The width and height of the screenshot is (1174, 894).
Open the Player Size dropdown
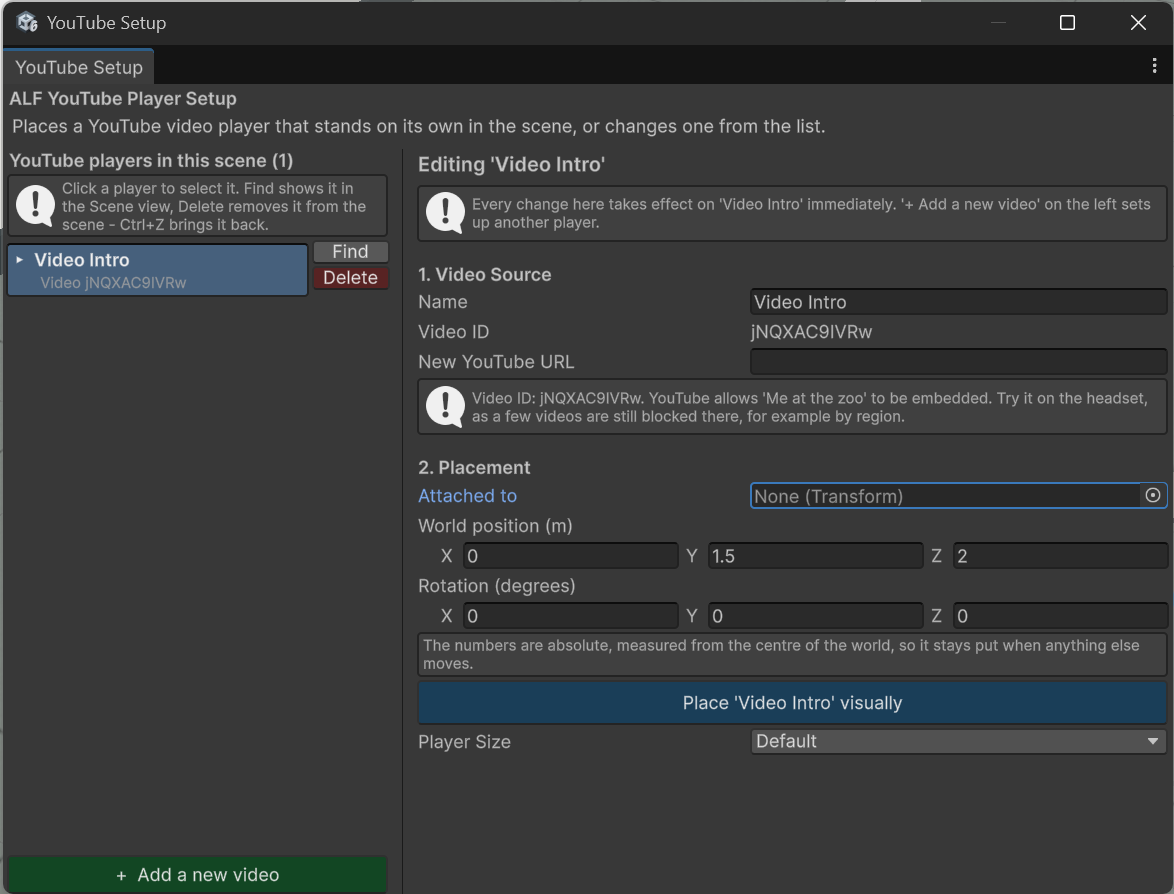[x=958, y=741]
